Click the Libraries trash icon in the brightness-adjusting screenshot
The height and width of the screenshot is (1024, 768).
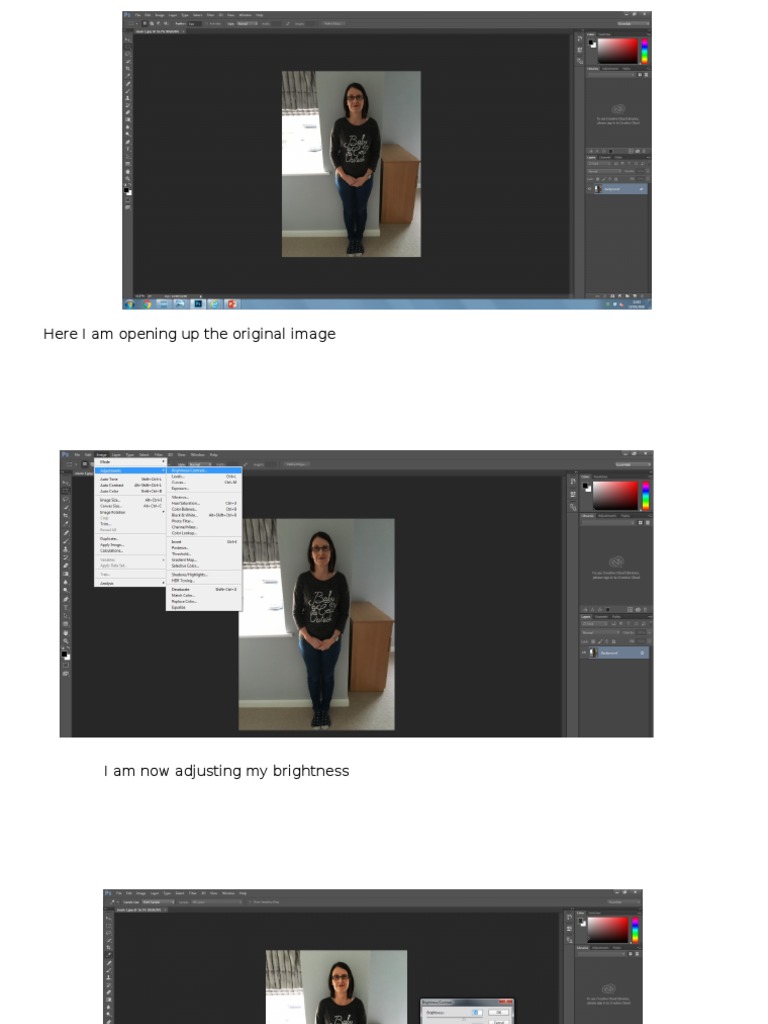(x=645, y=610)
